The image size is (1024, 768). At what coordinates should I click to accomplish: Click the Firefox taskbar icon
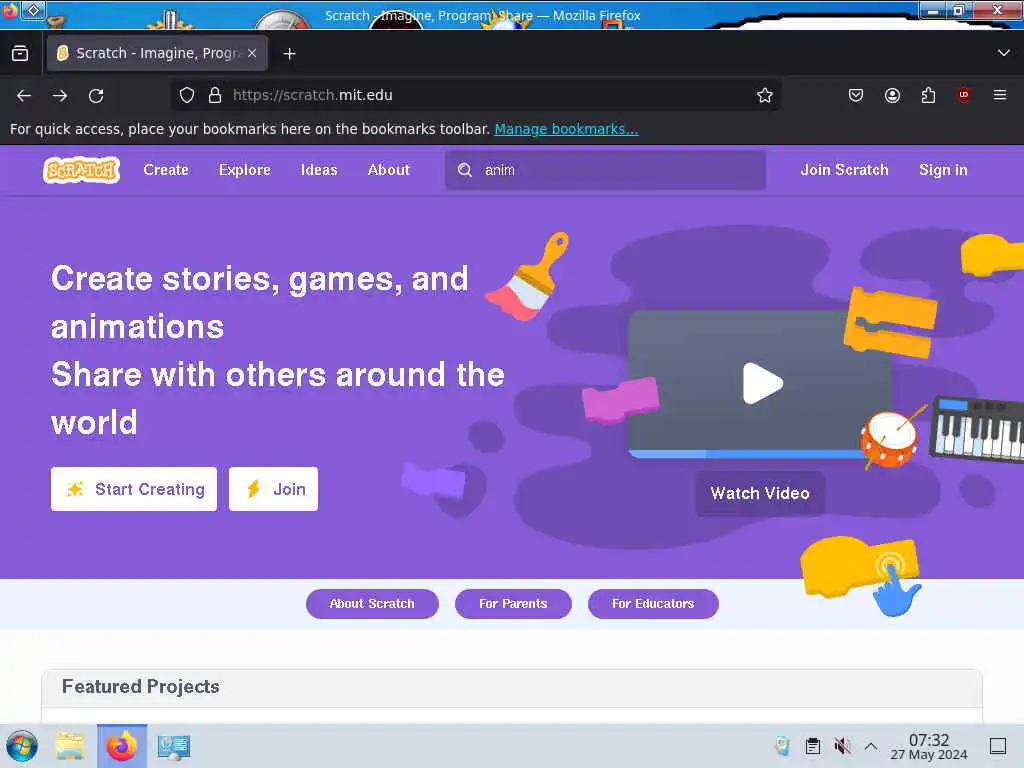coord(122,746)
